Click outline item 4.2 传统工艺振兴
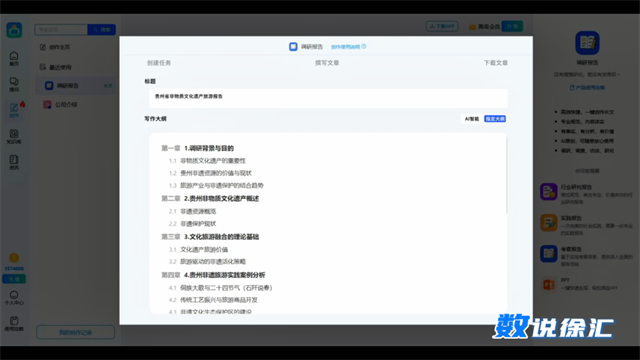Image resolution: width=640 pixels, height=360 pixels. 213,300
